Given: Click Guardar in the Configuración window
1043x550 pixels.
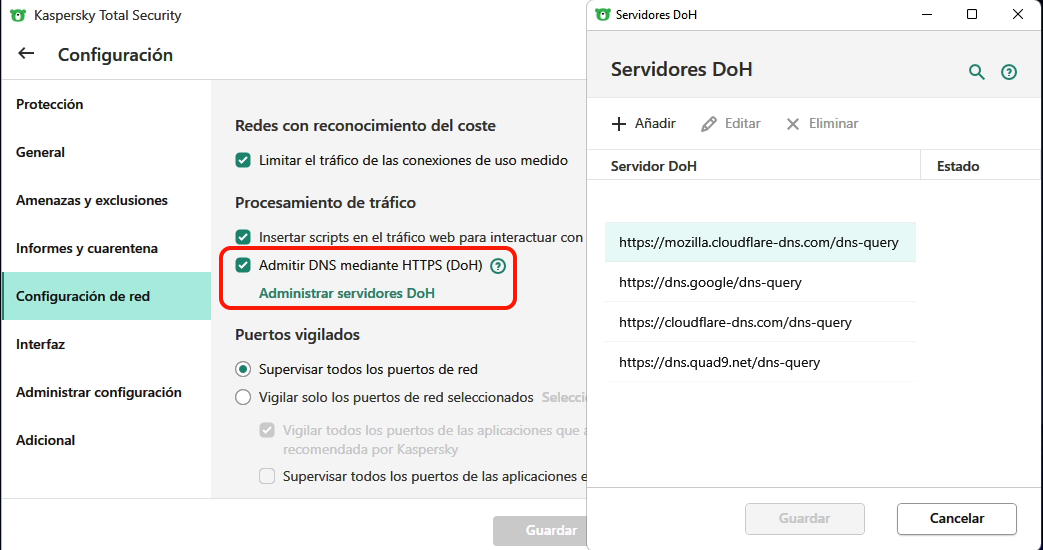Looking at the screenshot, I should click(x=539, y=530).
